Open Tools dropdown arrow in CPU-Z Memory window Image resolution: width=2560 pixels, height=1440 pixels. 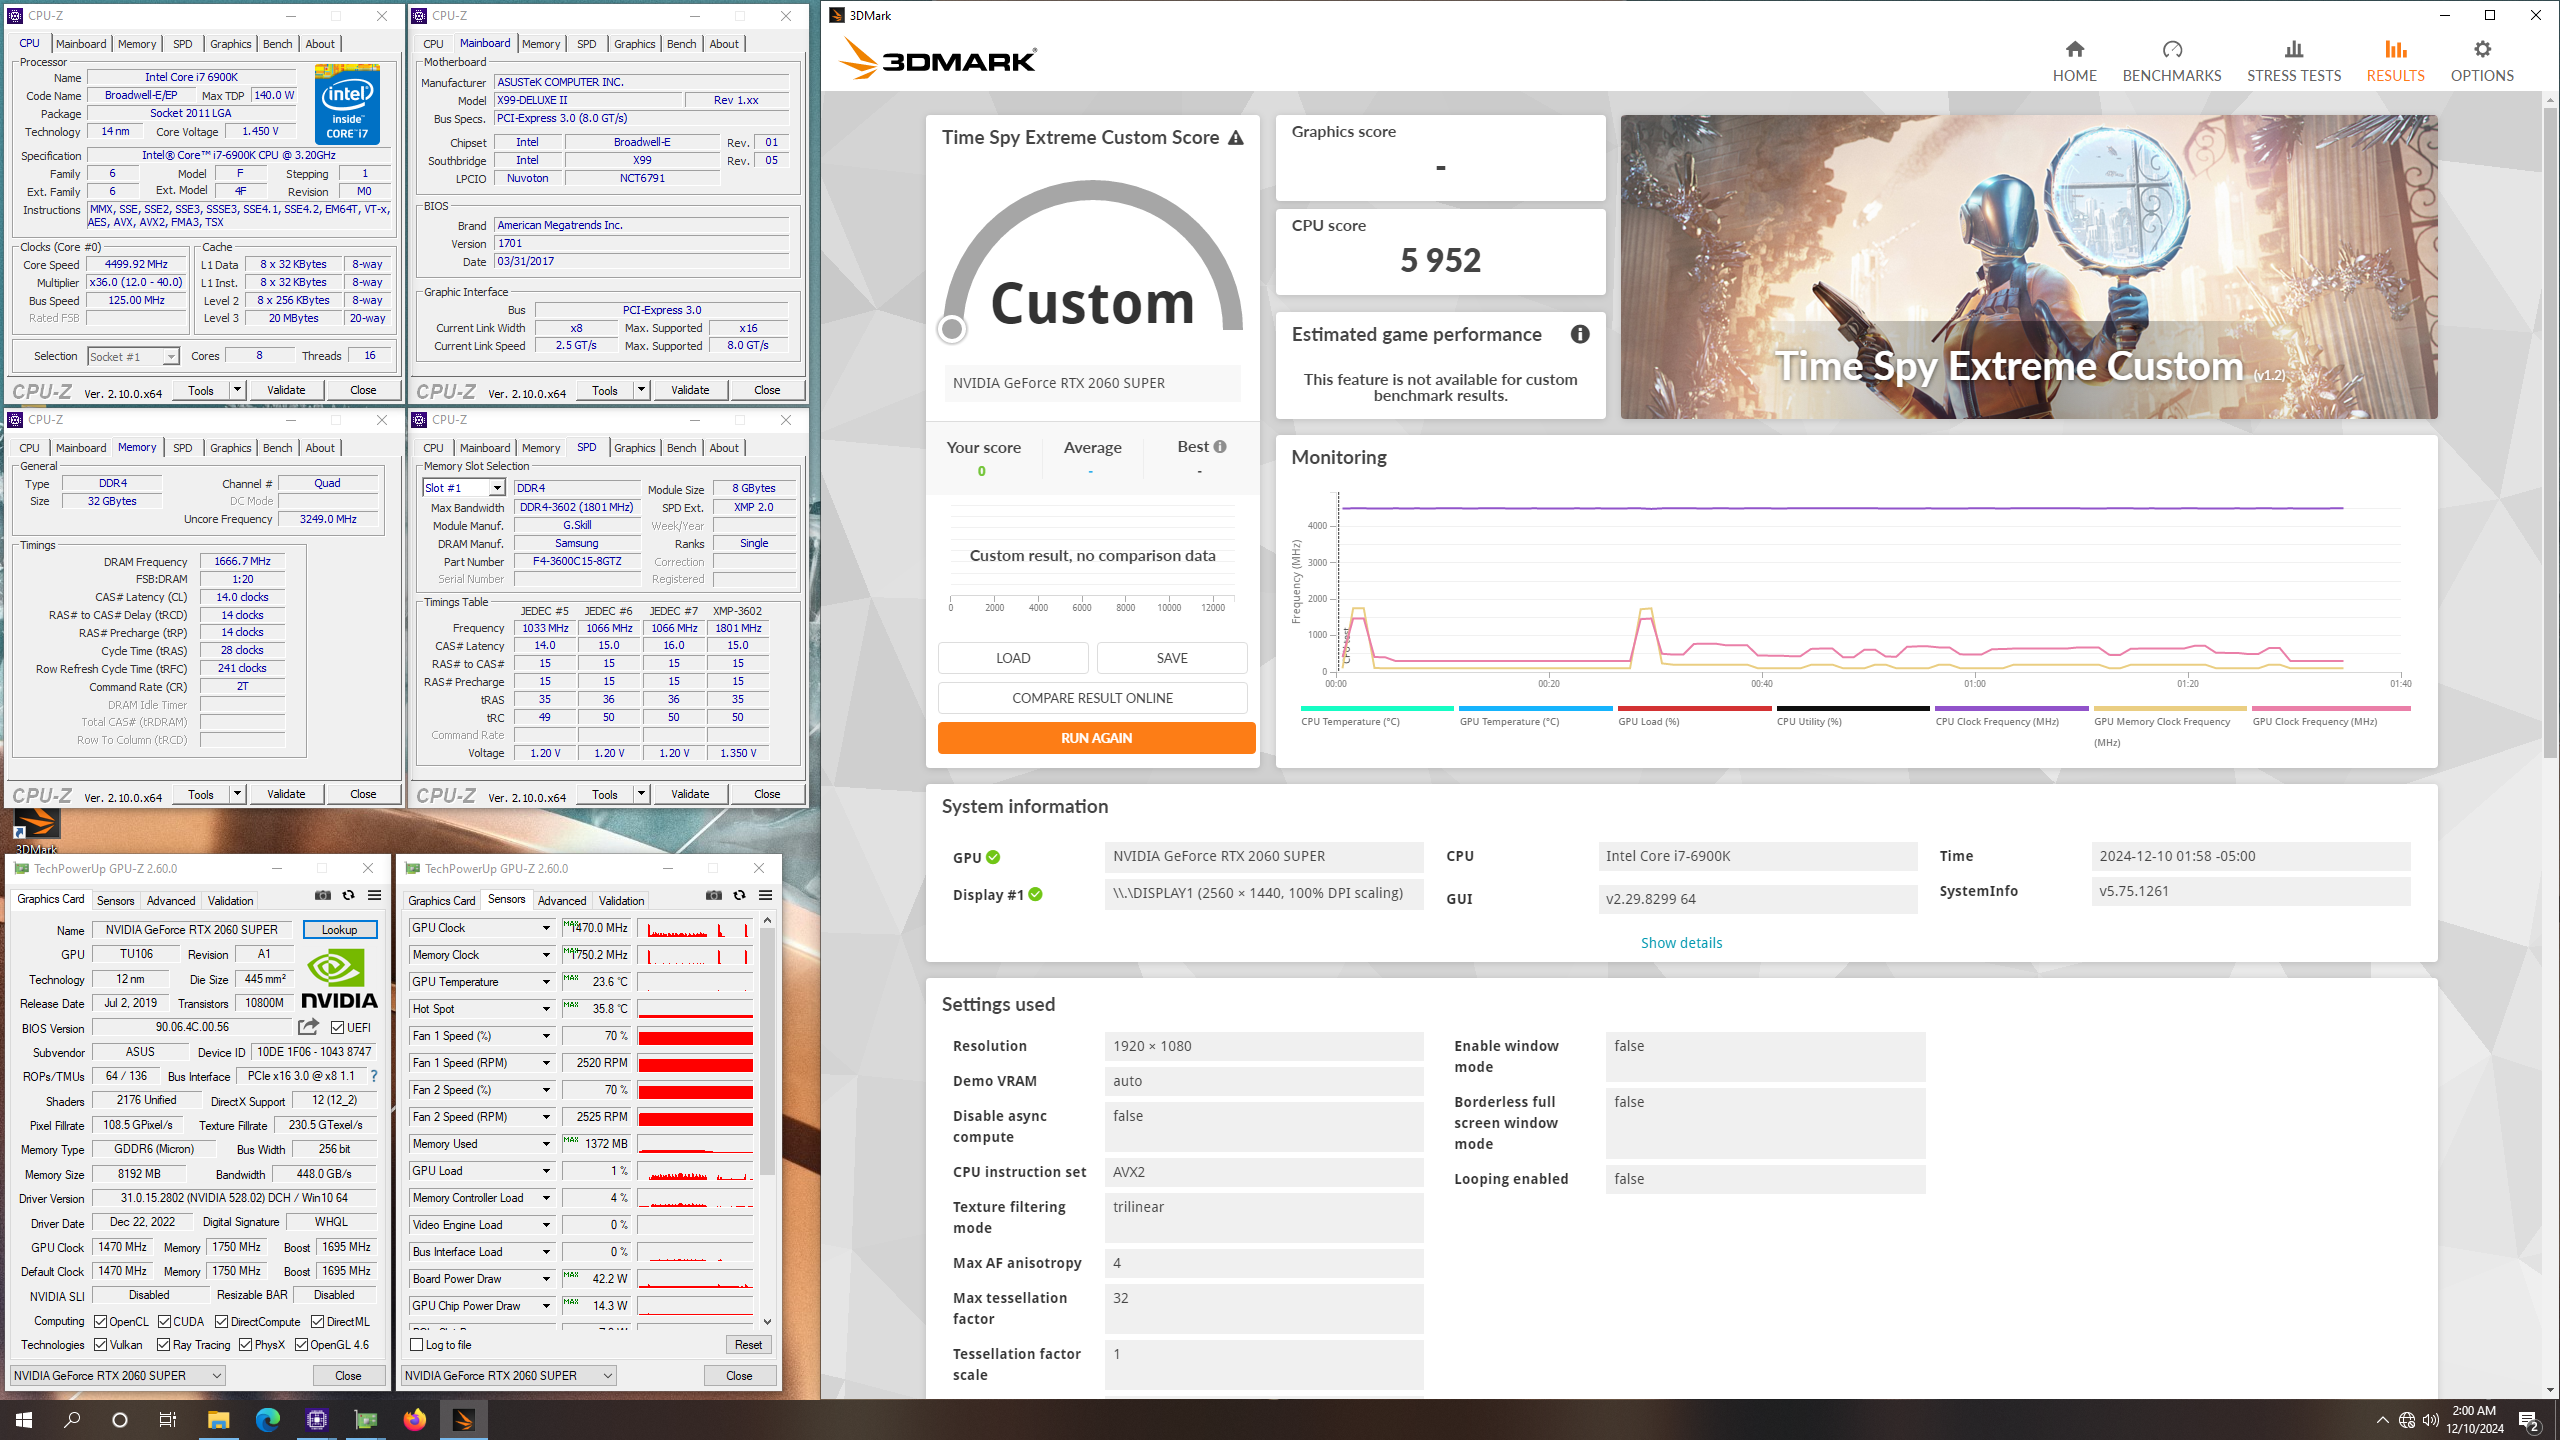[238, 794]
